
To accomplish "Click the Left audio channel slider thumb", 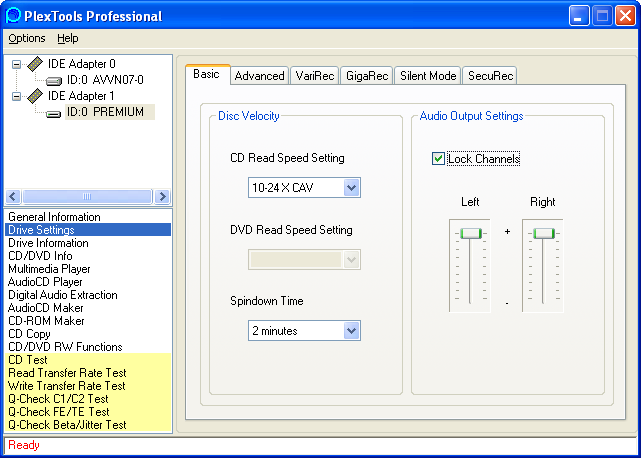I will [x=471, y=233].
